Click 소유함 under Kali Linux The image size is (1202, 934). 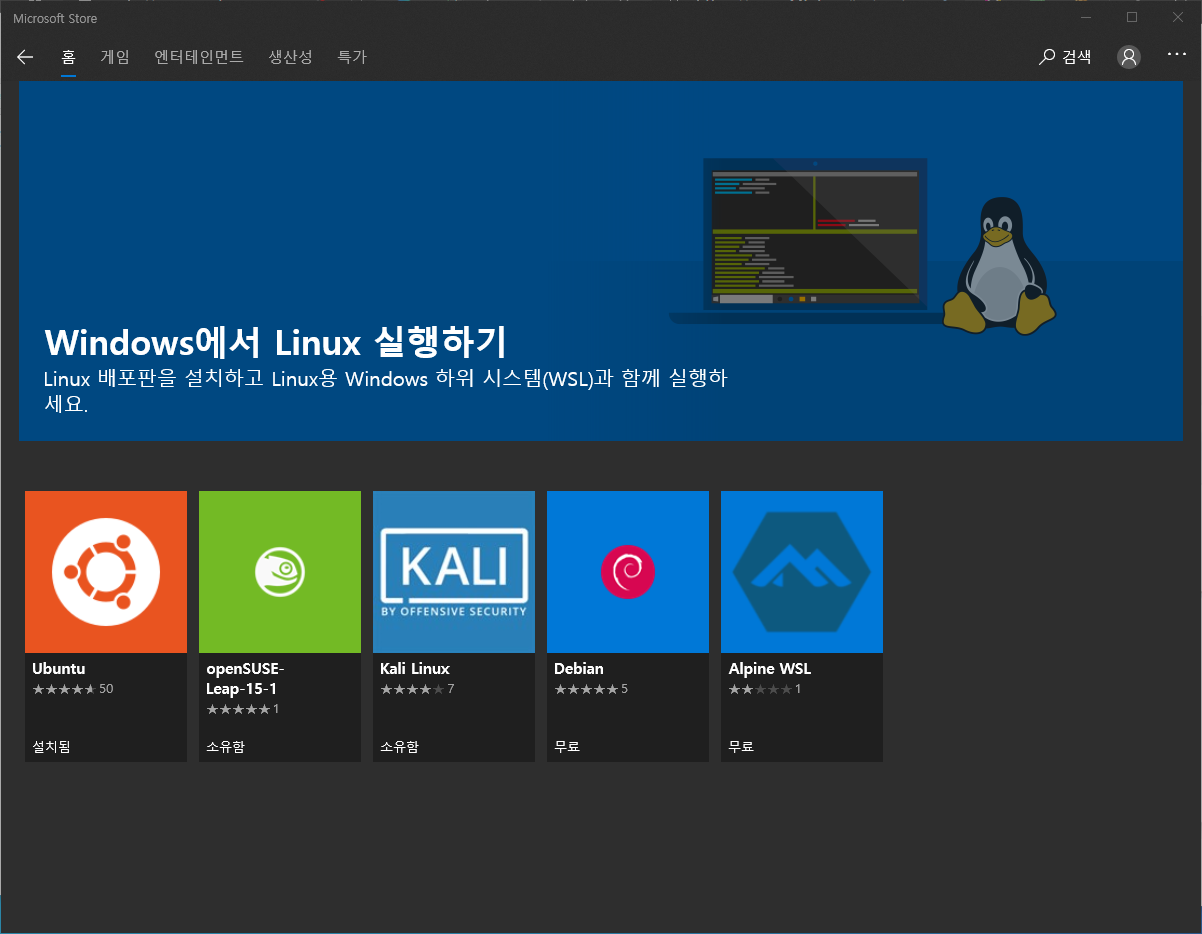[x=399, y=746]
